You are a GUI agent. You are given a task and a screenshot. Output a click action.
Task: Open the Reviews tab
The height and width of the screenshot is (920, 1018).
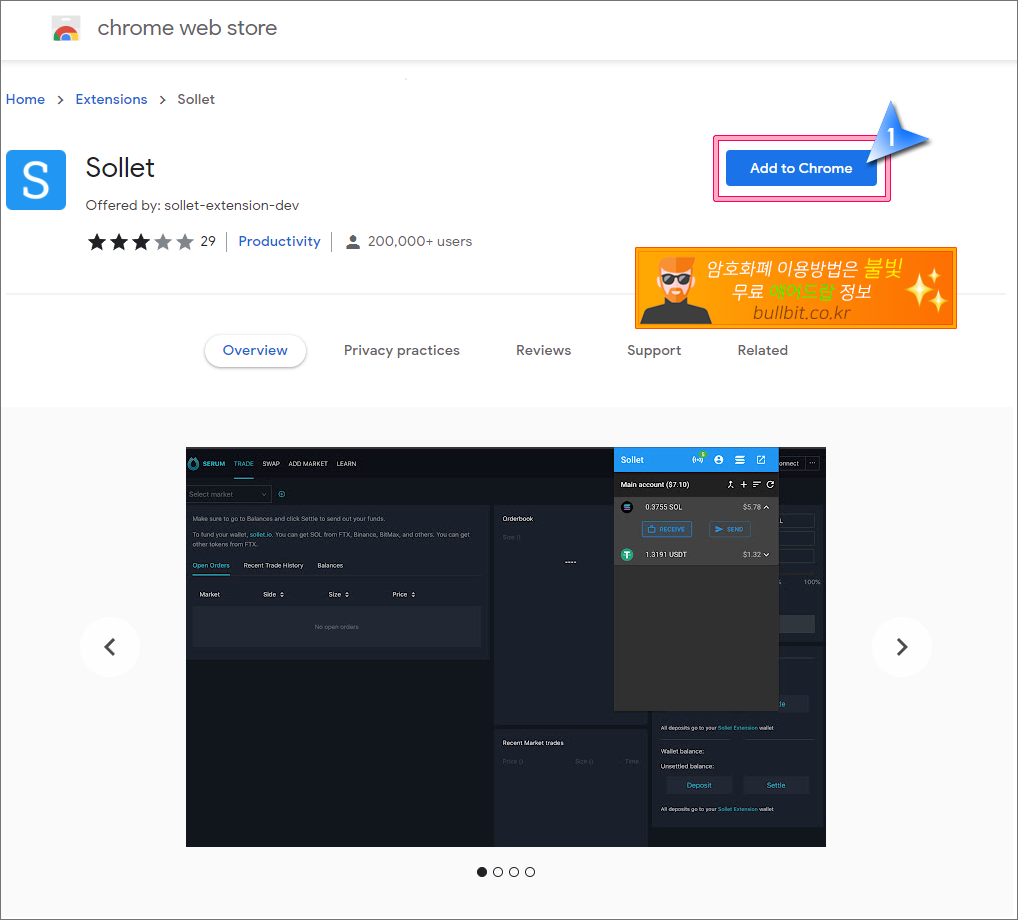click(x=543, y=351)
